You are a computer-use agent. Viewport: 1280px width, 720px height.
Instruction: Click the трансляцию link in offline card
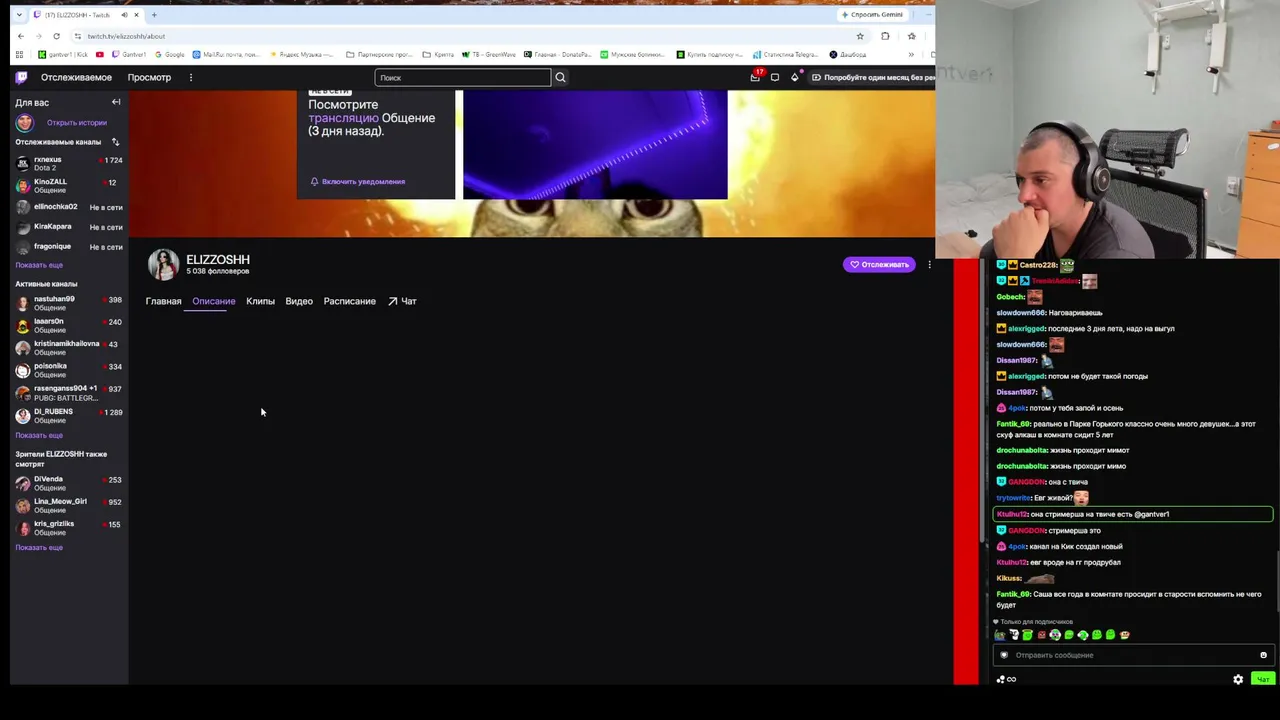coord(343,118)
